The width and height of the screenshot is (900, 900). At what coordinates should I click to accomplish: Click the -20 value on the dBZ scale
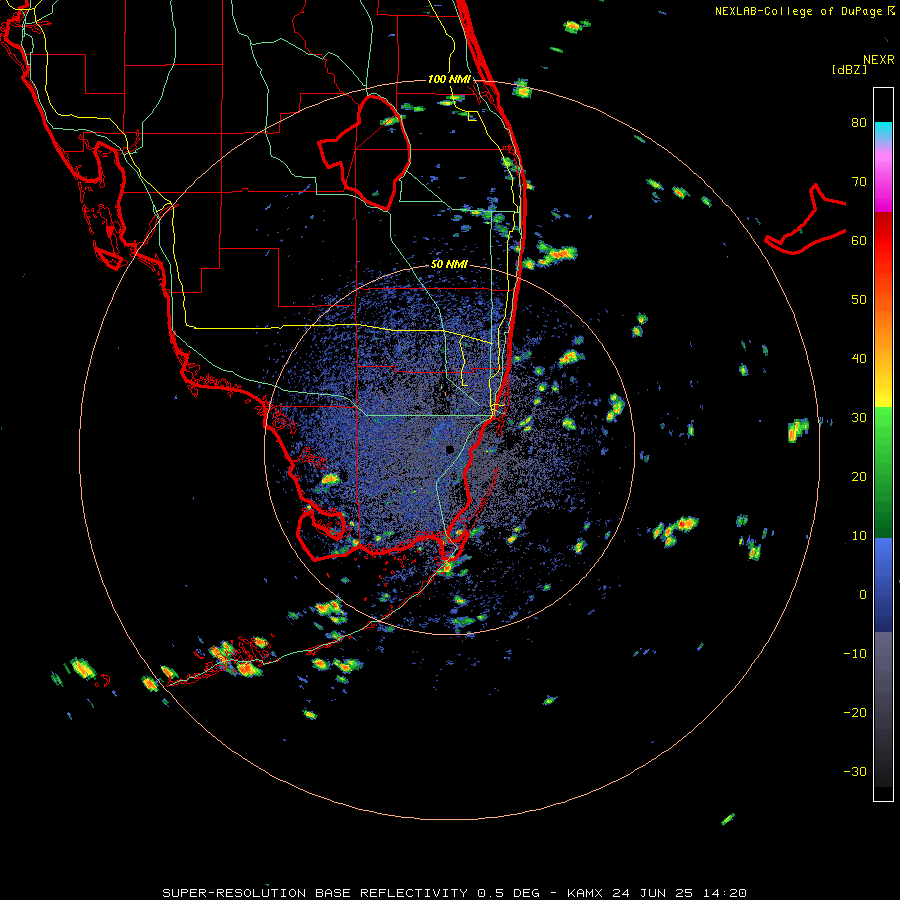(x=855, y=713)
